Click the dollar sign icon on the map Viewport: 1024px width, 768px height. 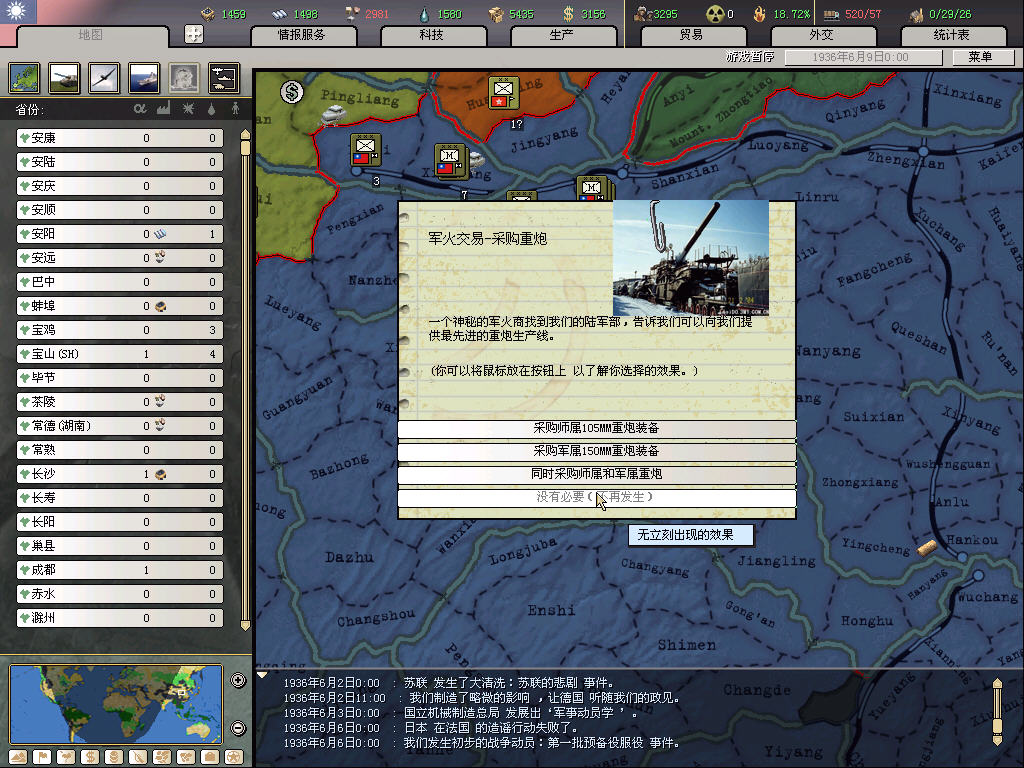point(292,92)
